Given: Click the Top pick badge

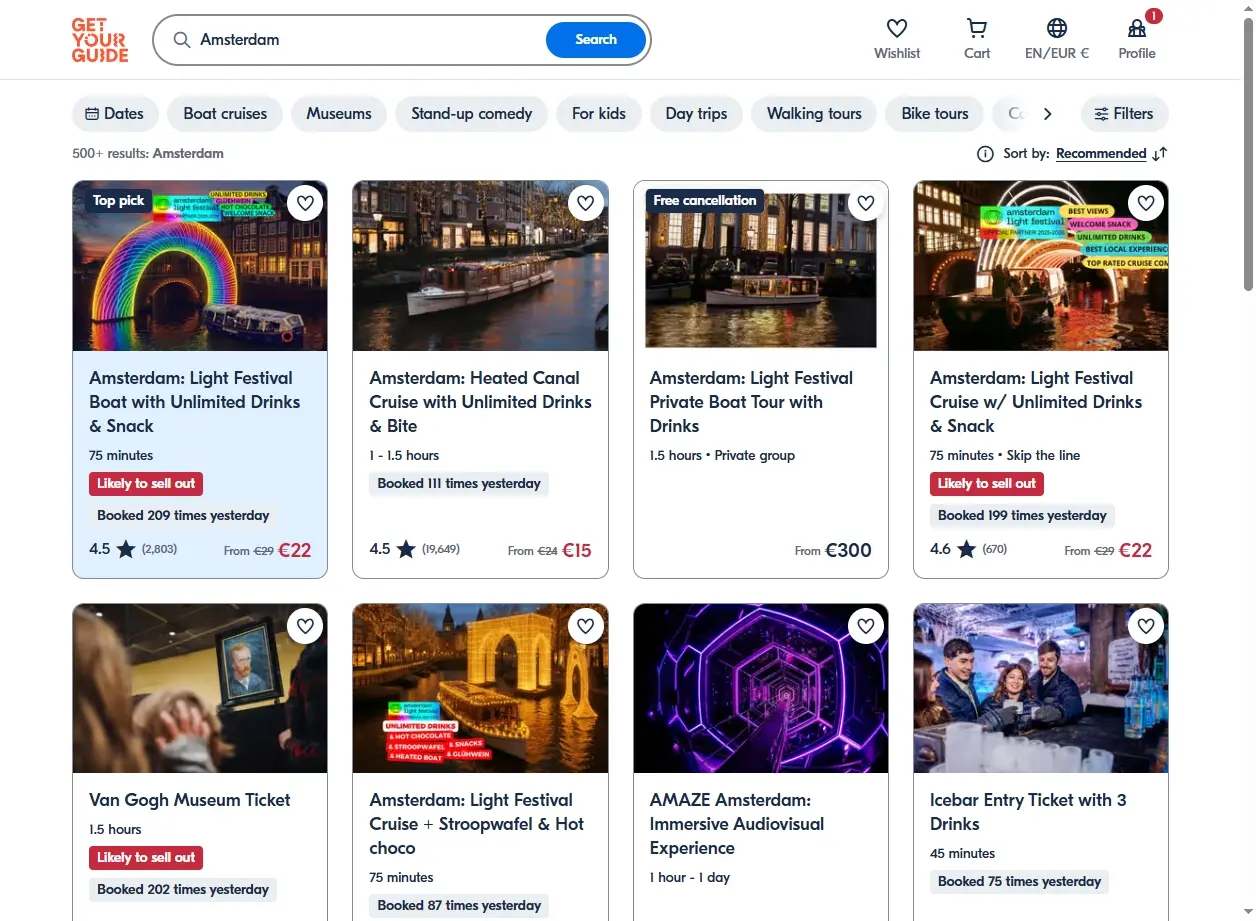Looking at the screenshot, I should [x=119, y=201].
